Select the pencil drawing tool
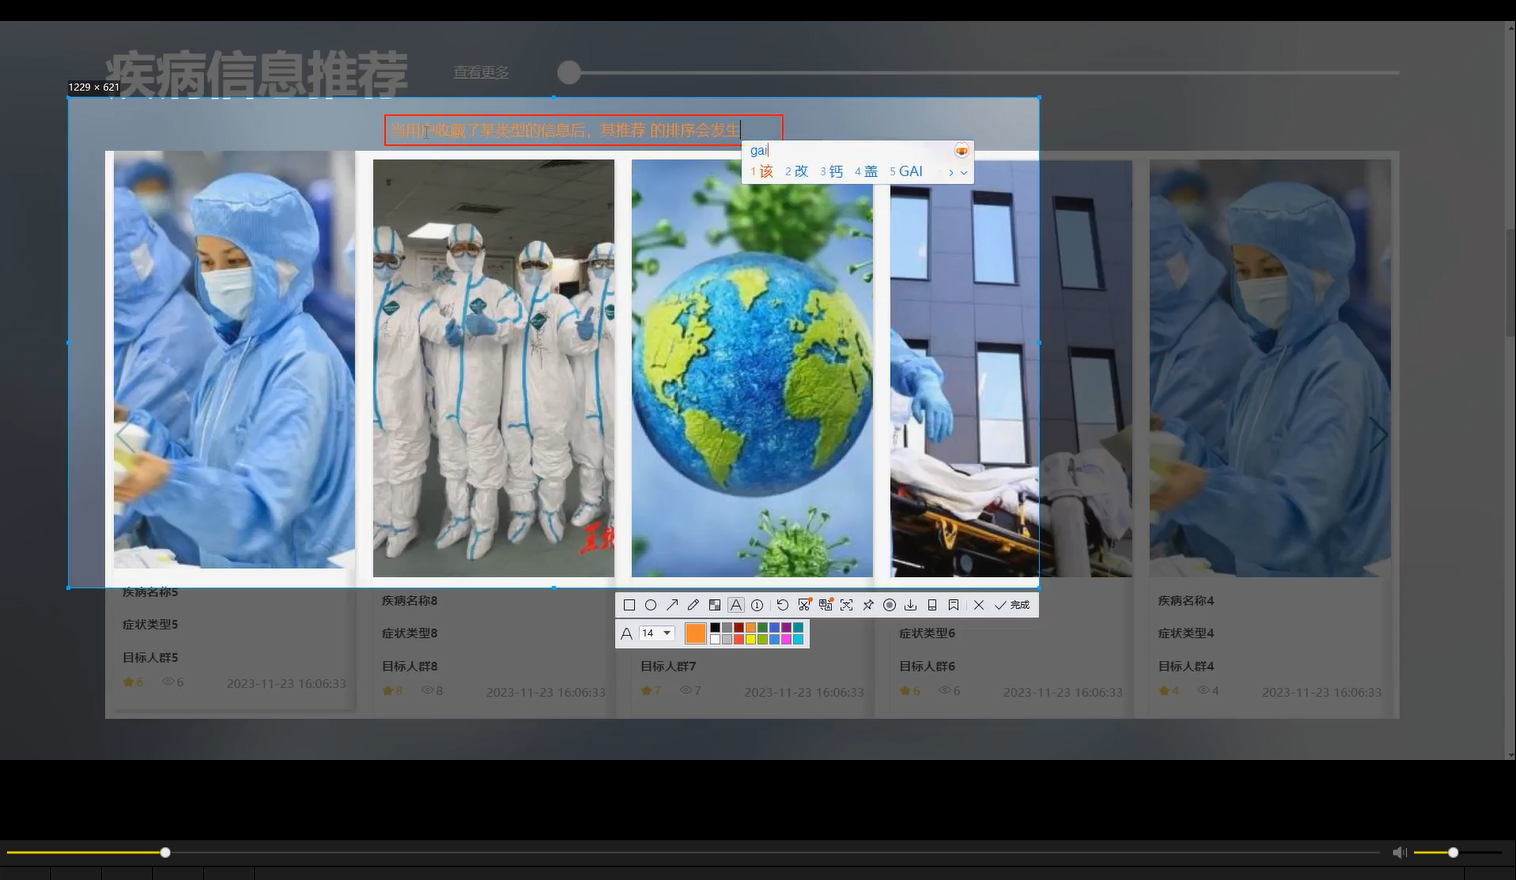This screenshot has height=880, width=1516. (x=693, y=605)
